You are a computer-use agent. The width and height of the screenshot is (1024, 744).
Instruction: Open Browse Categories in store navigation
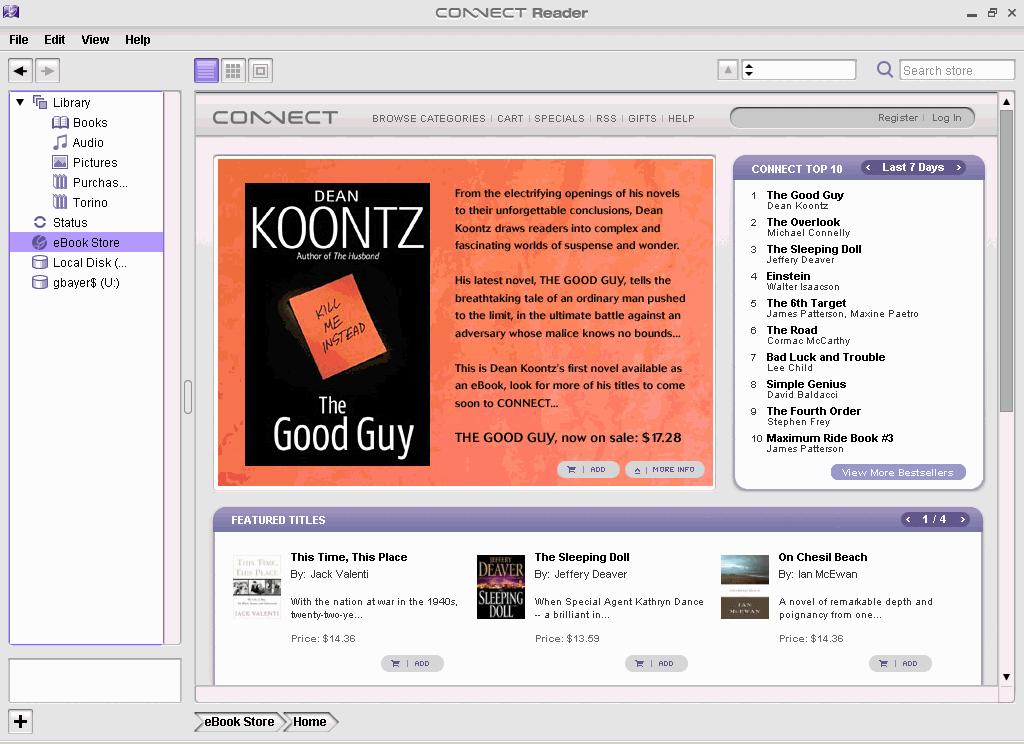[428, 118]
